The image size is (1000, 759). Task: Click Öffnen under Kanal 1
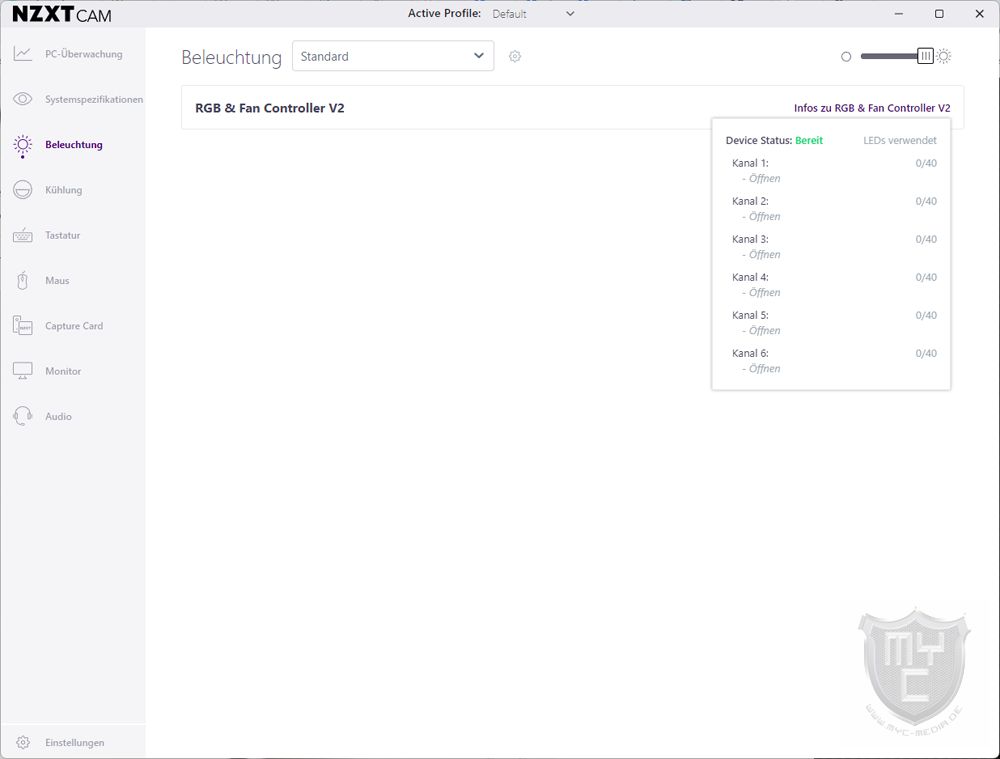tap(764, 179)
